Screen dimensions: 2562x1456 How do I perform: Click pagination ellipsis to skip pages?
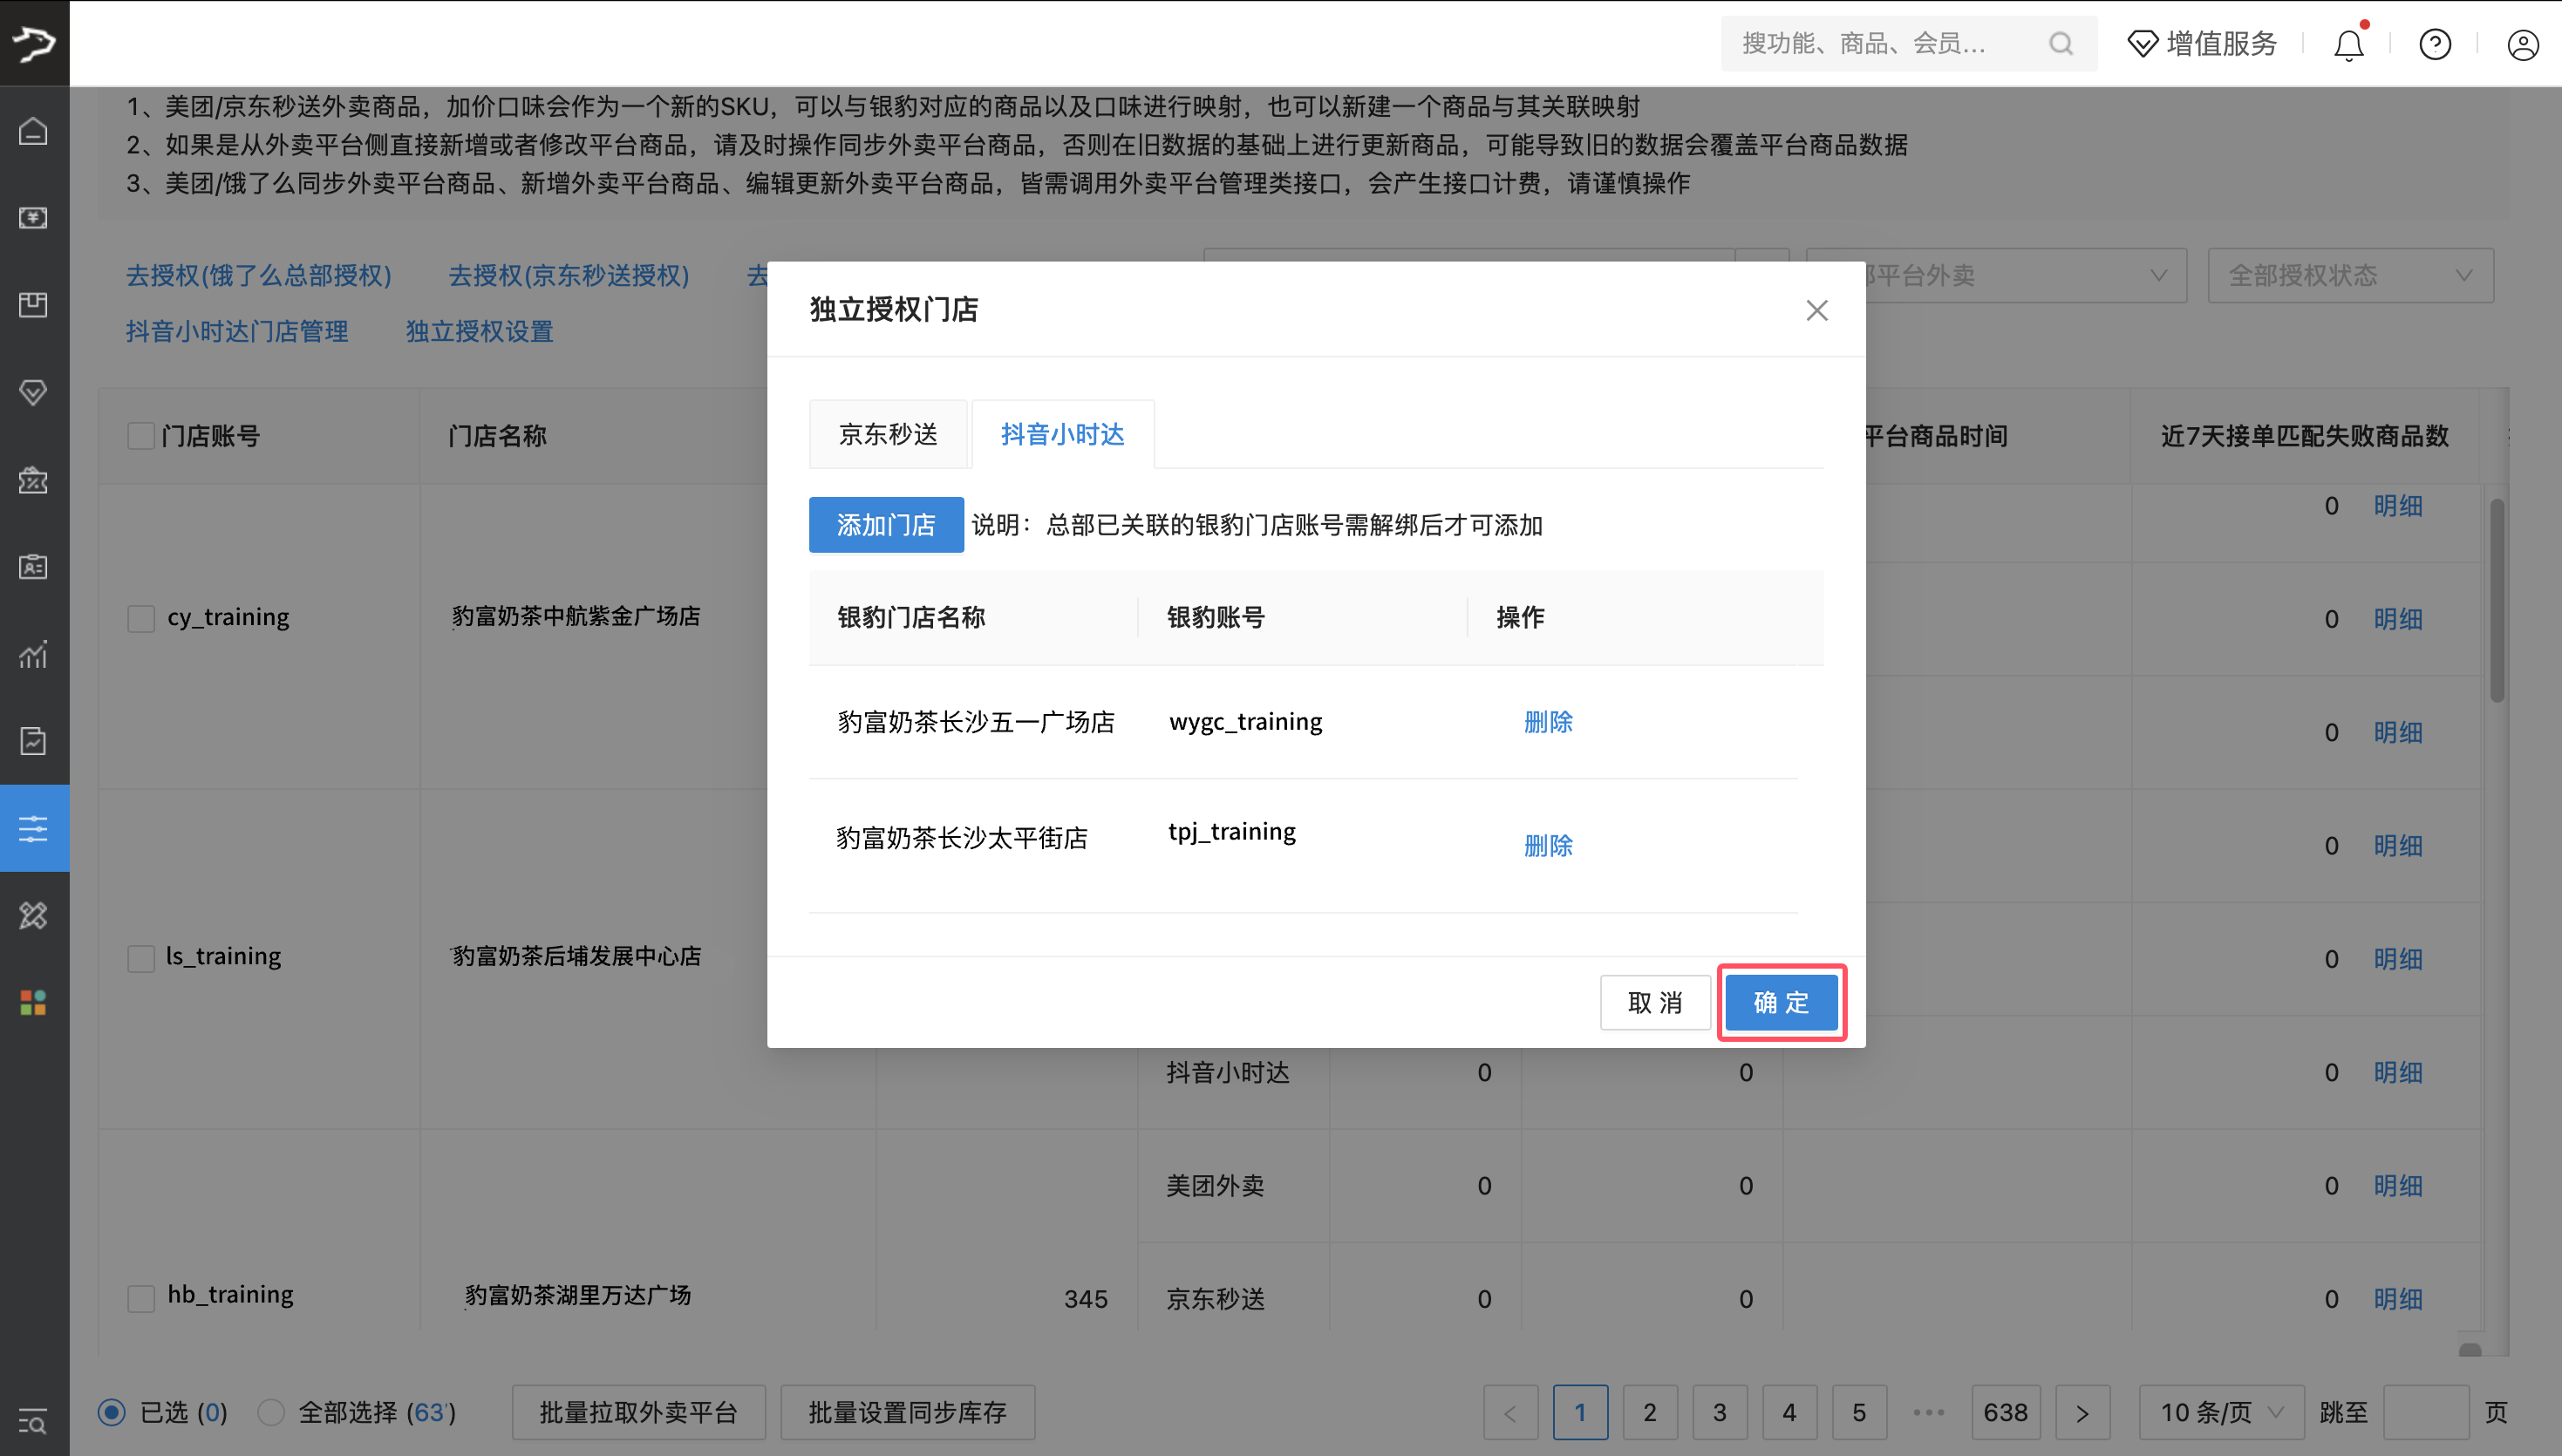point(1929,1412)
